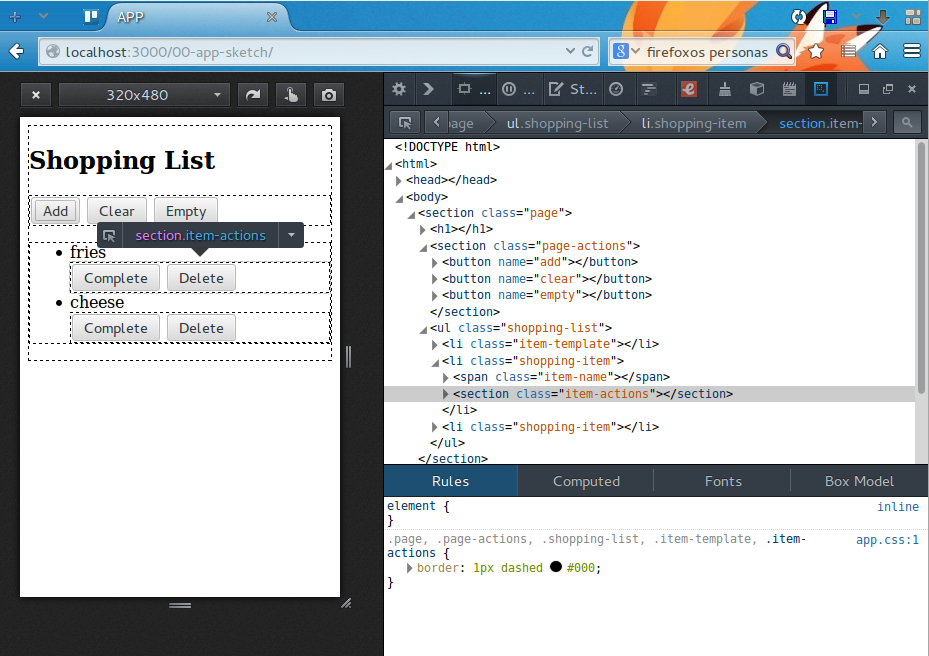Click Complete for the fries item
The height and width of the screenshot is (656, 929).
click(116, 278)
